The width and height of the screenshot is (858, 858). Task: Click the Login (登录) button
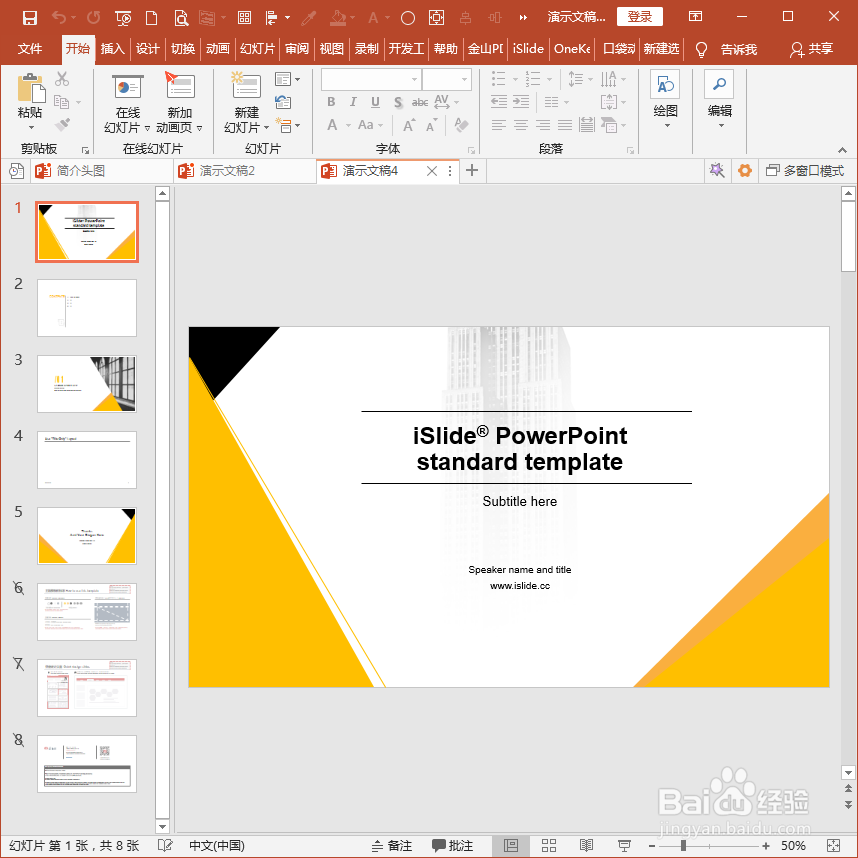639,16
